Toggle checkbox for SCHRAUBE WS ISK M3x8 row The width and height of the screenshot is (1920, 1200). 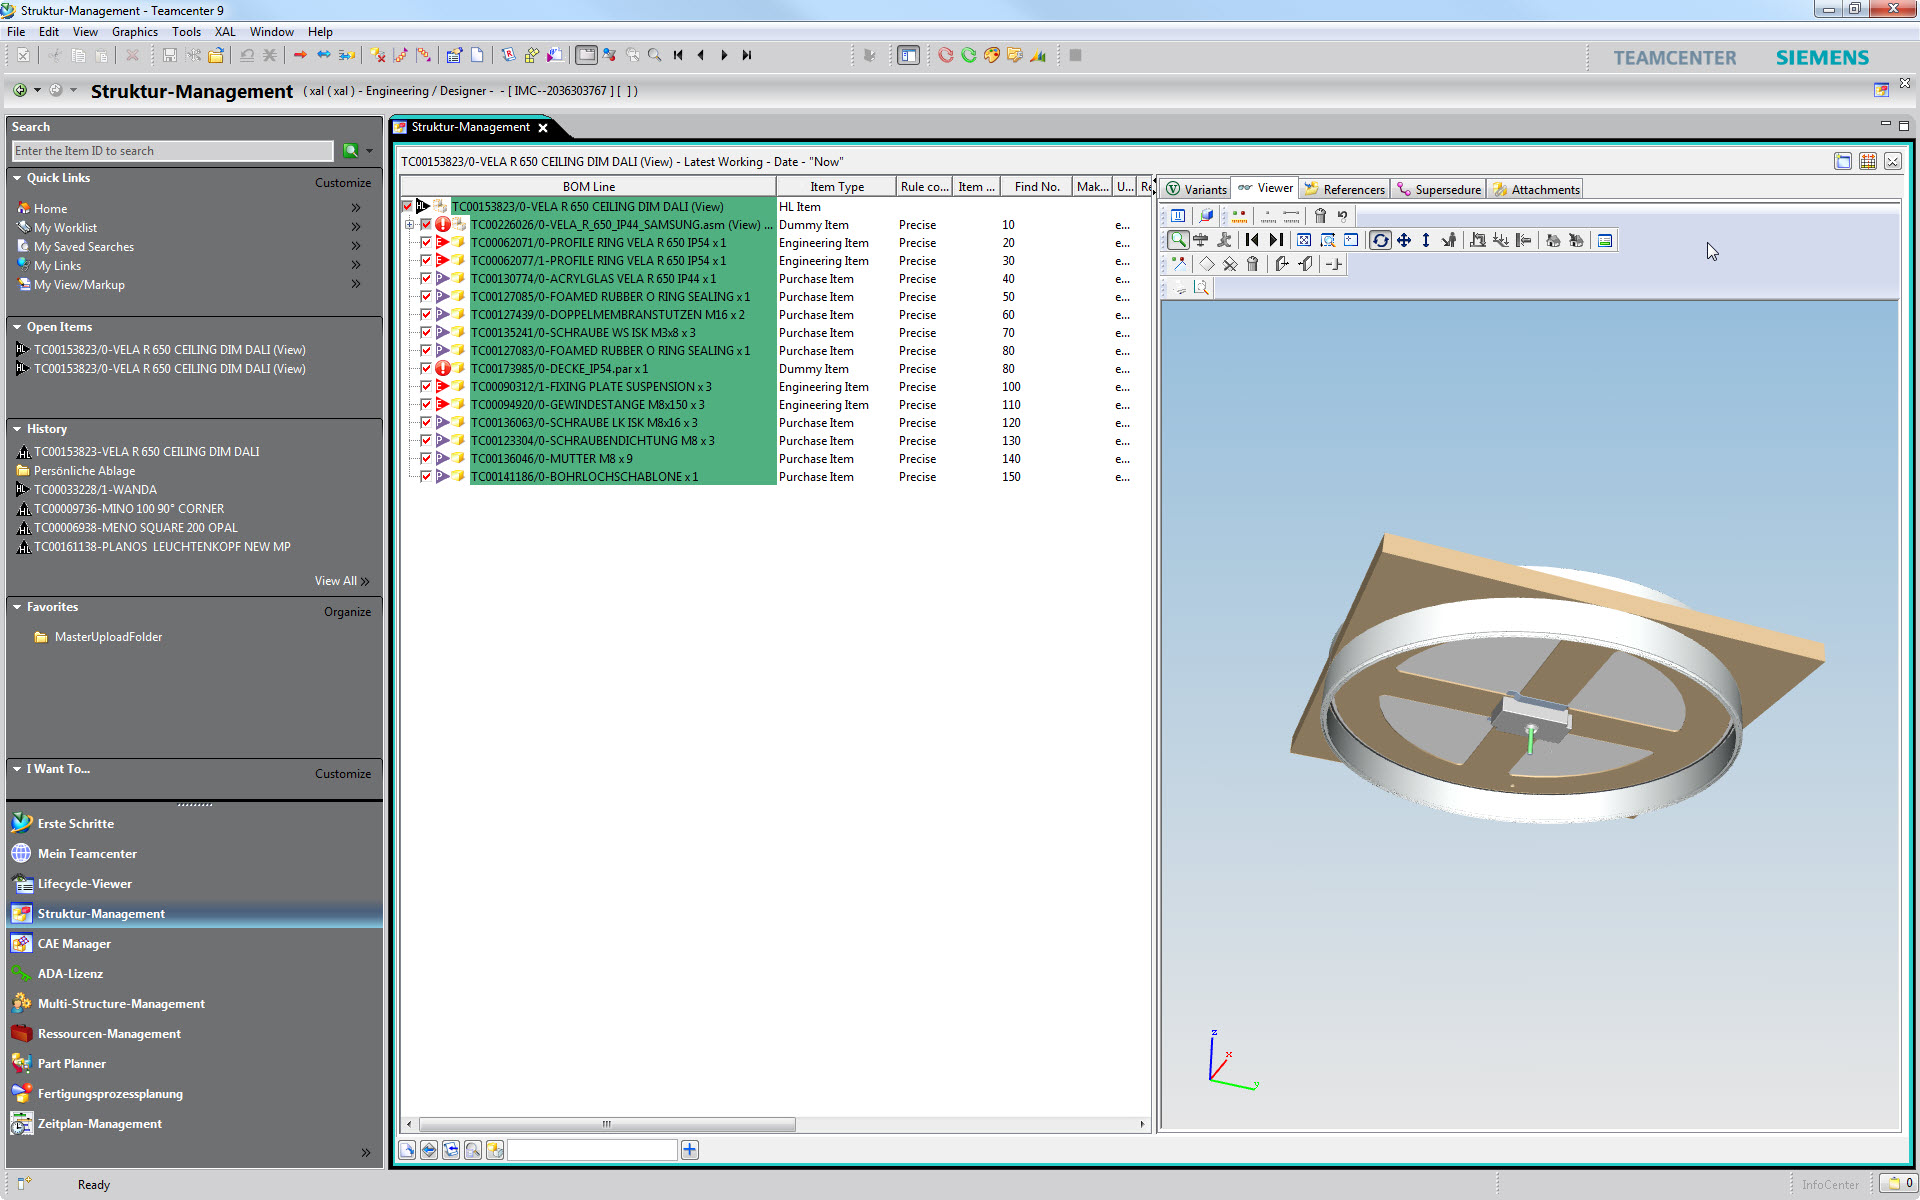426,333
